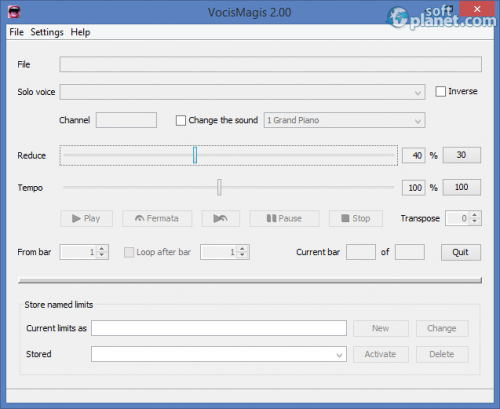Click the Play button

[86, 218]
